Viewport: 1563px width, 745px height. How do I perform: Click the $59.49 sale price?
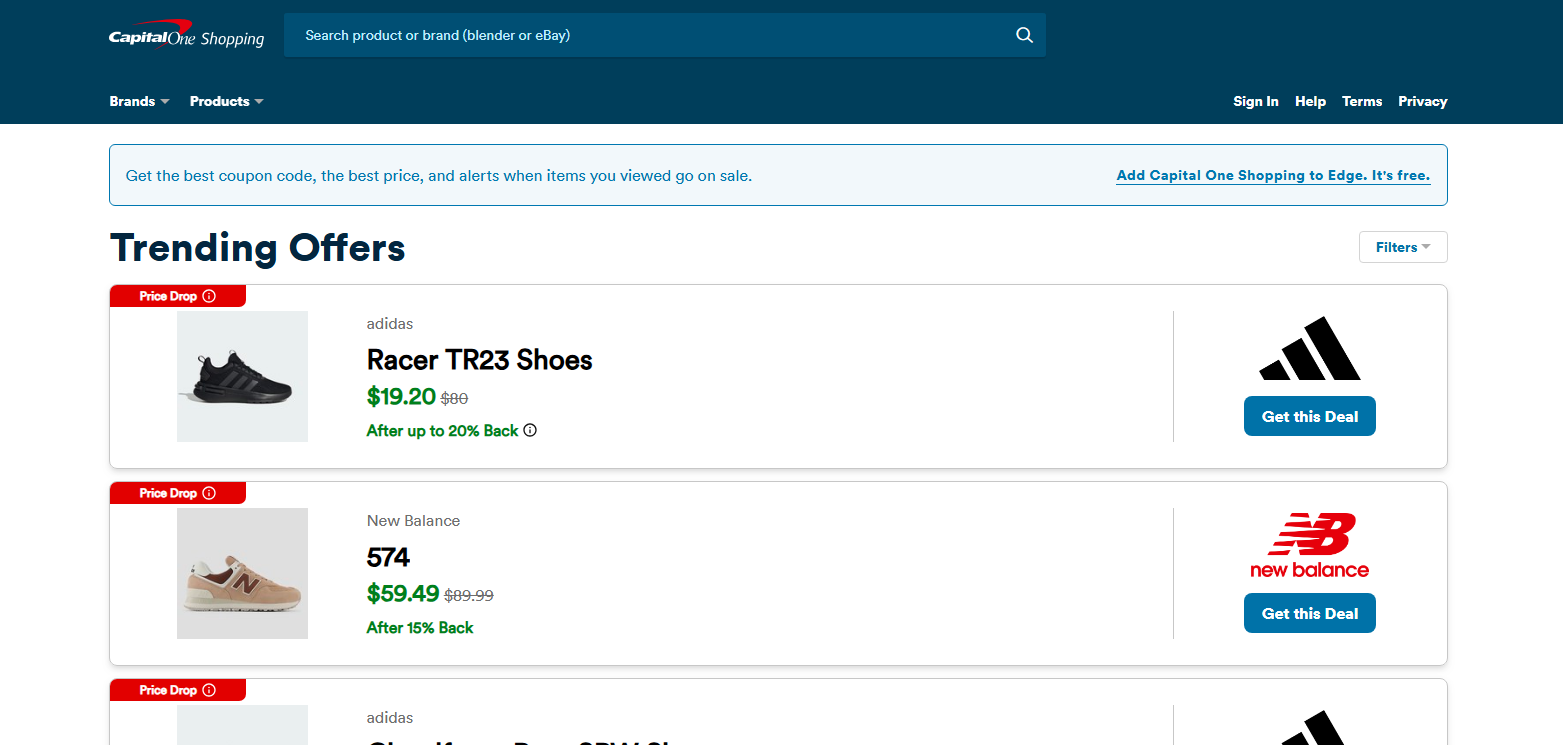(x=403, y=594)
